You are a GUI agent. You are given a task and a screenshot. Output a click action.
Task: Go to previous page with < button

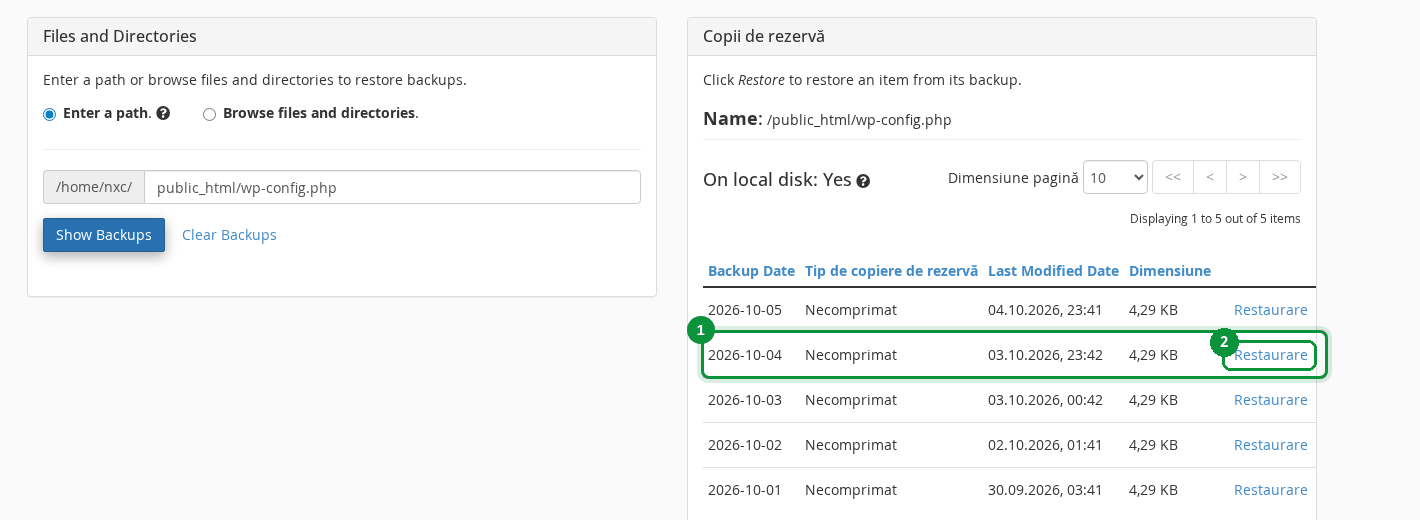point(1210,177)
